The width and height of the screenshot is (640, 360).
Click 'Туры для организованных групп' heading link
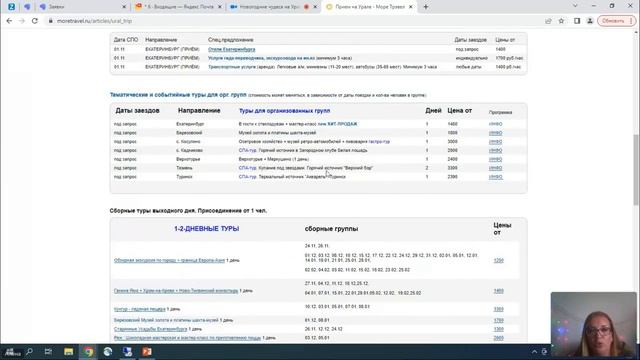point(284,111)
